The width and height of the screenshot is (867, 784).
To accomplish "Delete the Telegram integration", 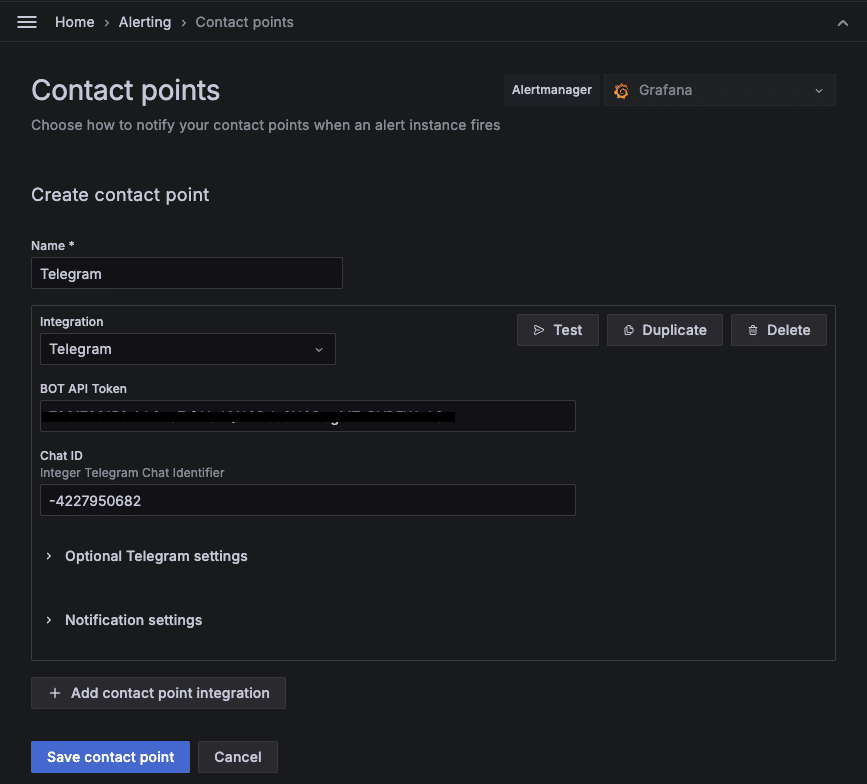I will point(778,330).
